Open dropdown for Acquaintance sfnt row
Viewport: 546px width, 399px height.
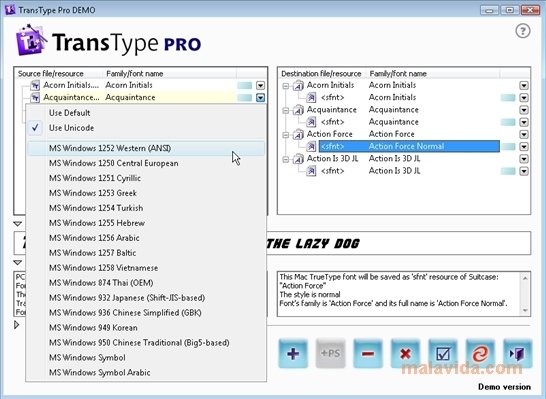[x=524, y=122]
